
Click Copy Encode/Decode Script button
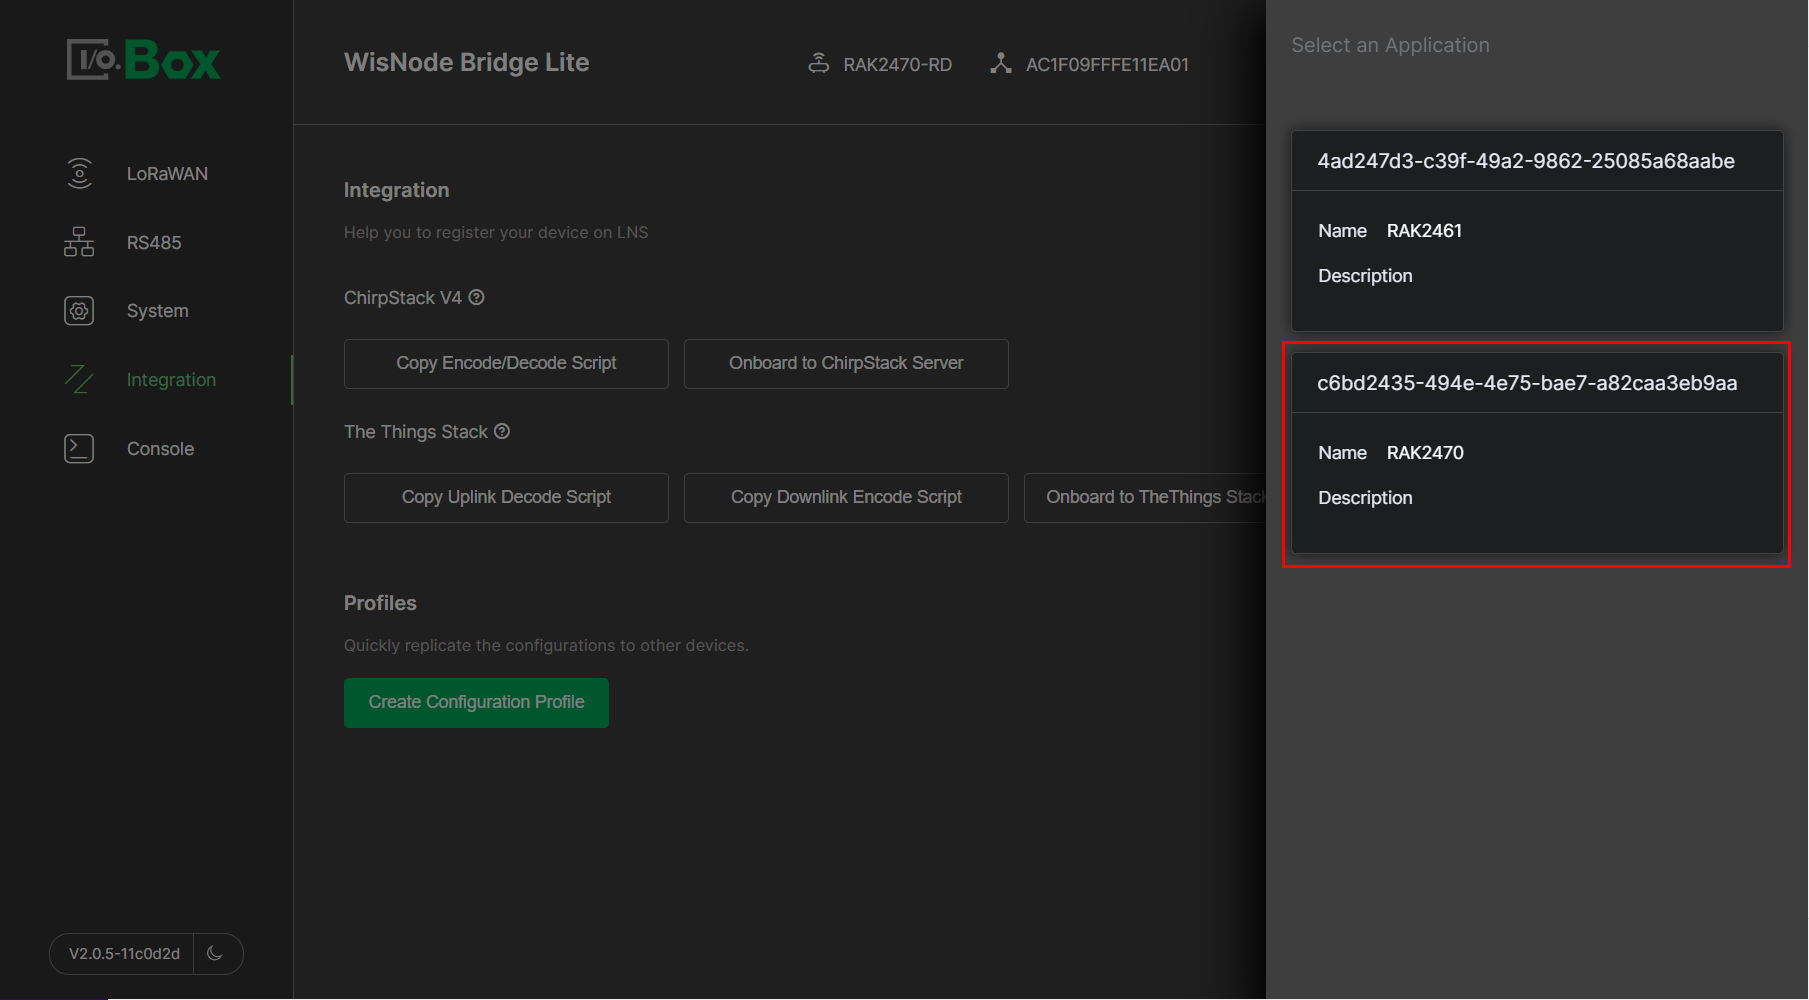coord(506,363)
